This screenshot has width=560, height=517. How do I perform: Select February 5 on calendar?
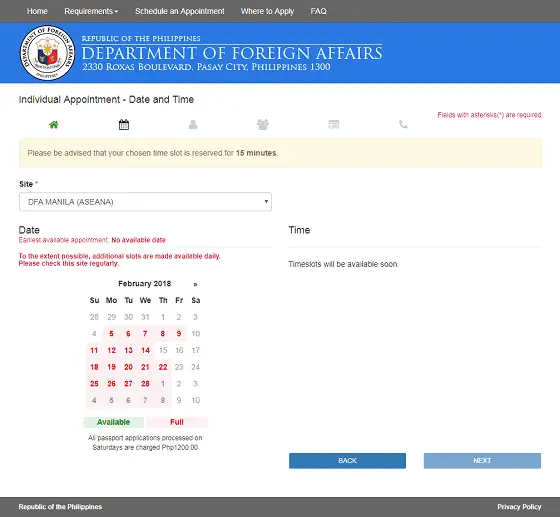click(x=111, y=333)
